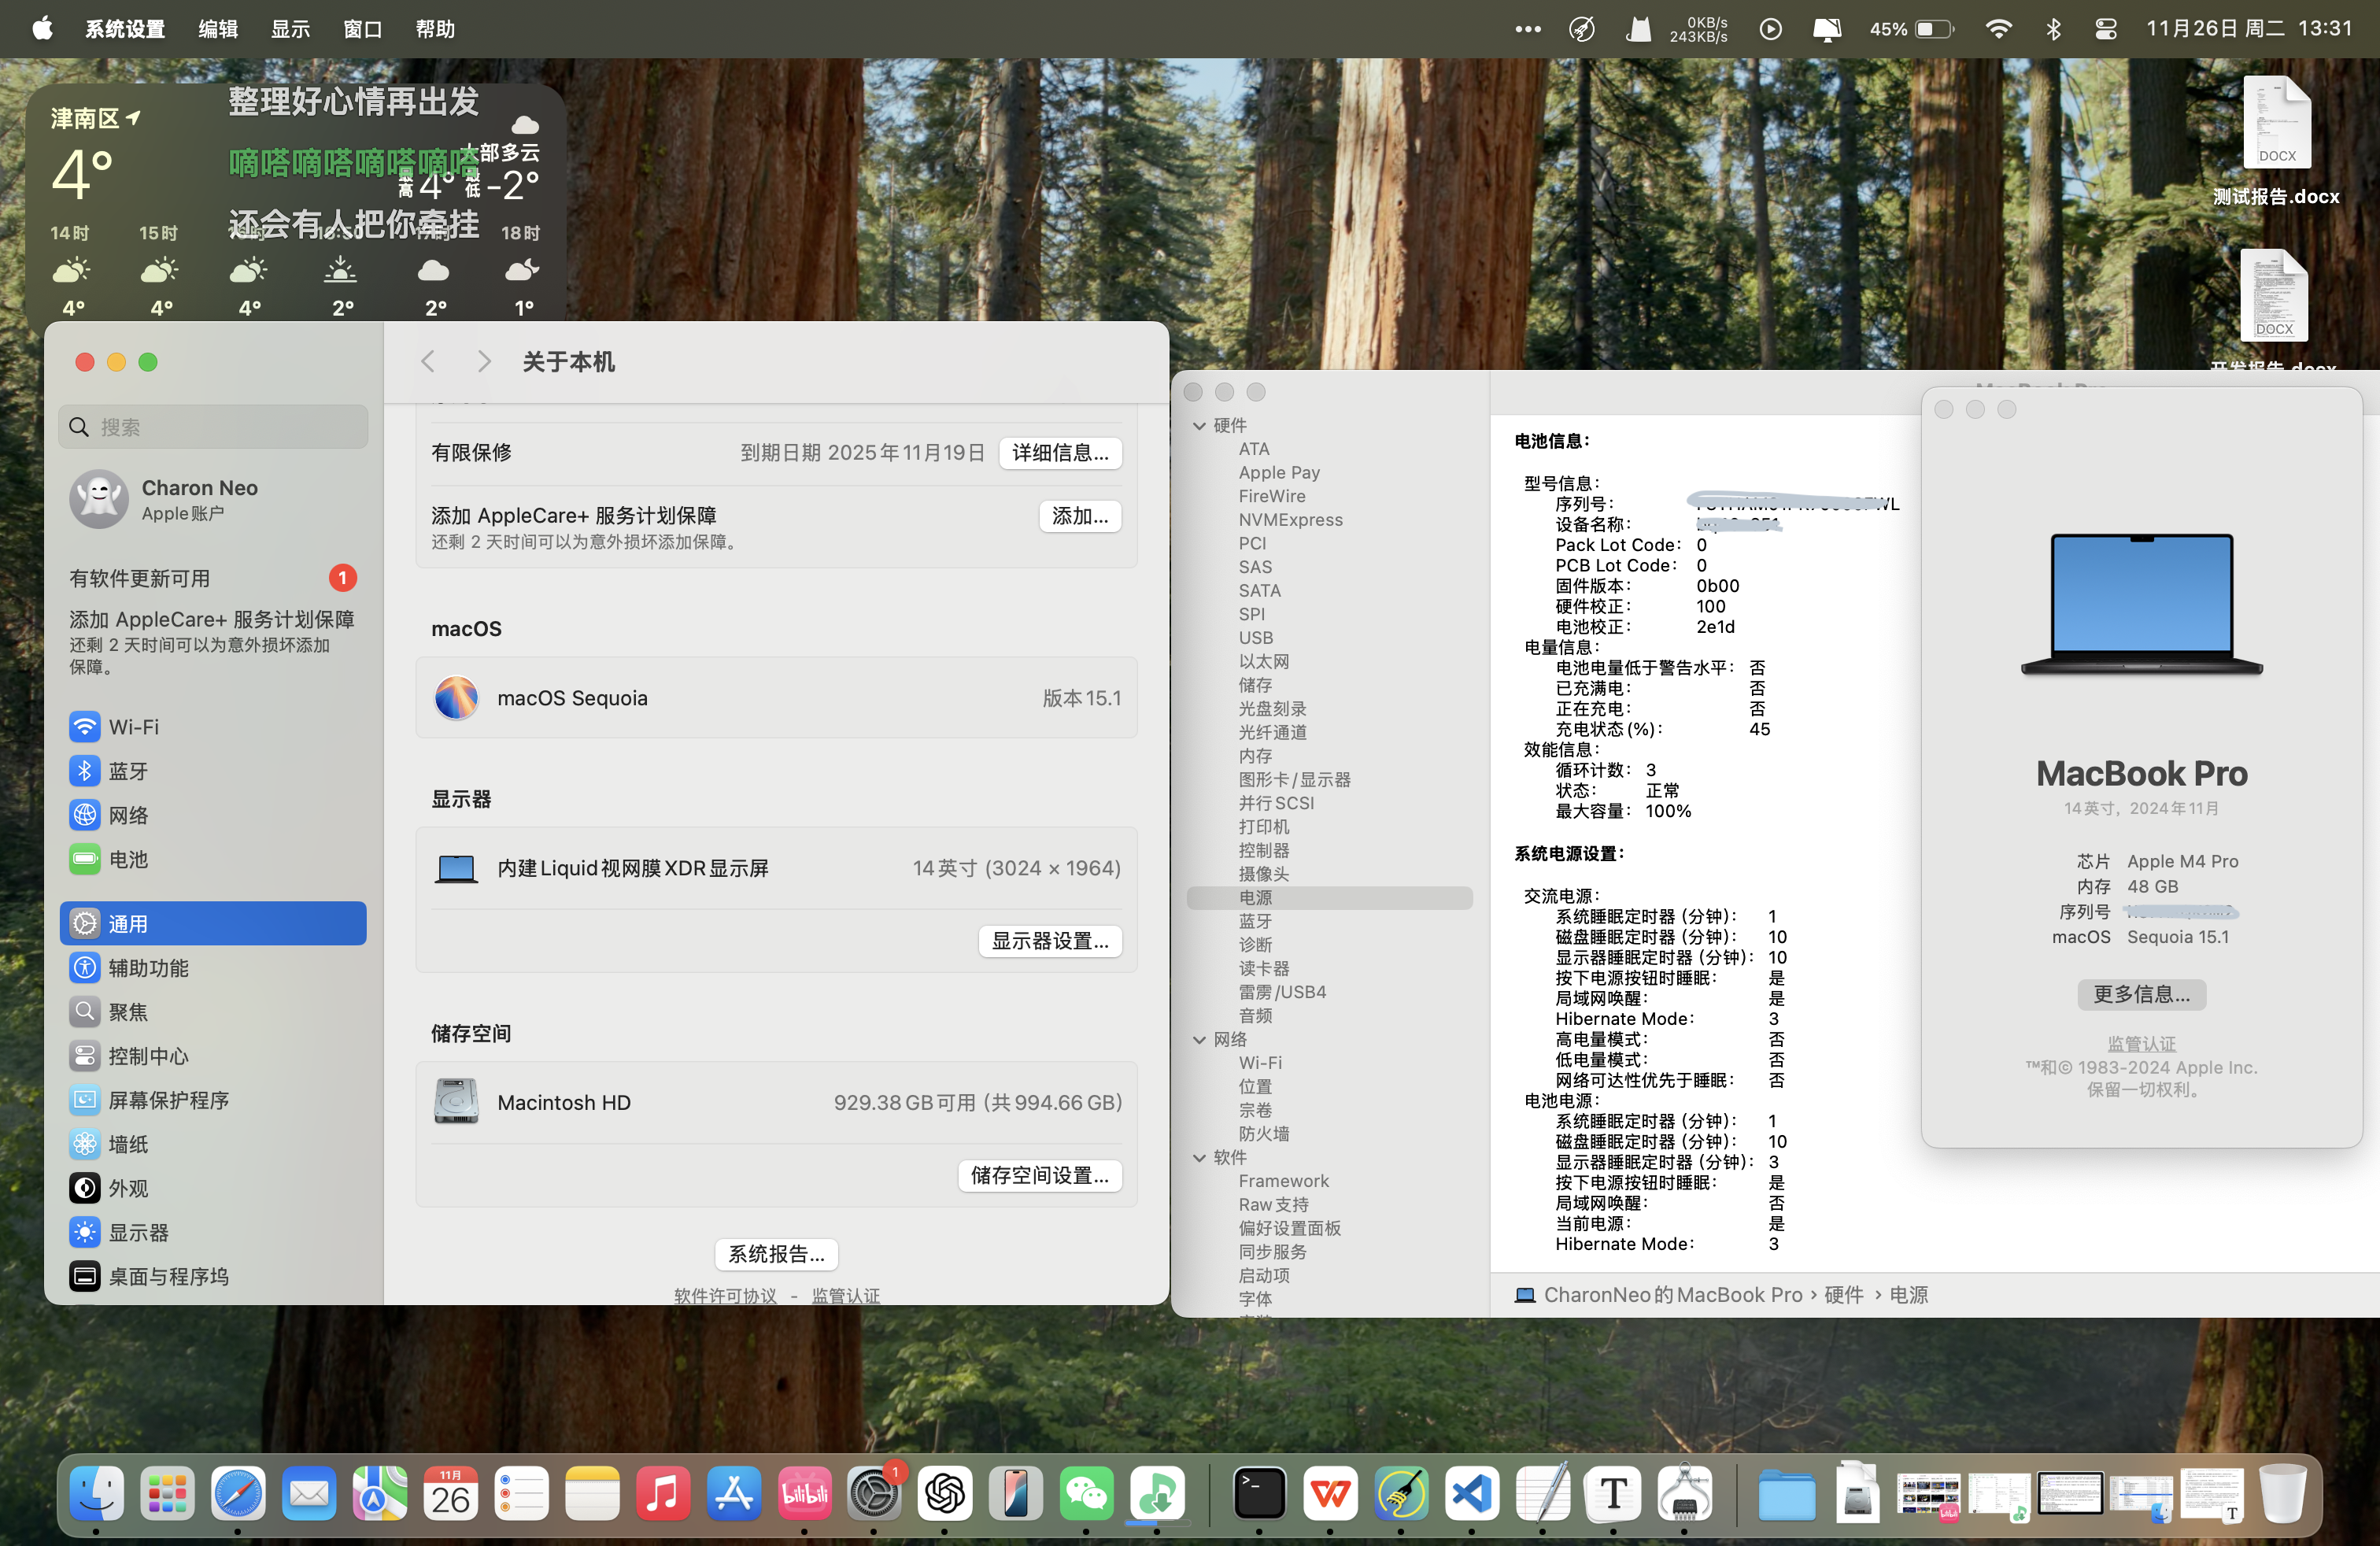Collapse the 软件 software tree section

tap(1199, 1158)
